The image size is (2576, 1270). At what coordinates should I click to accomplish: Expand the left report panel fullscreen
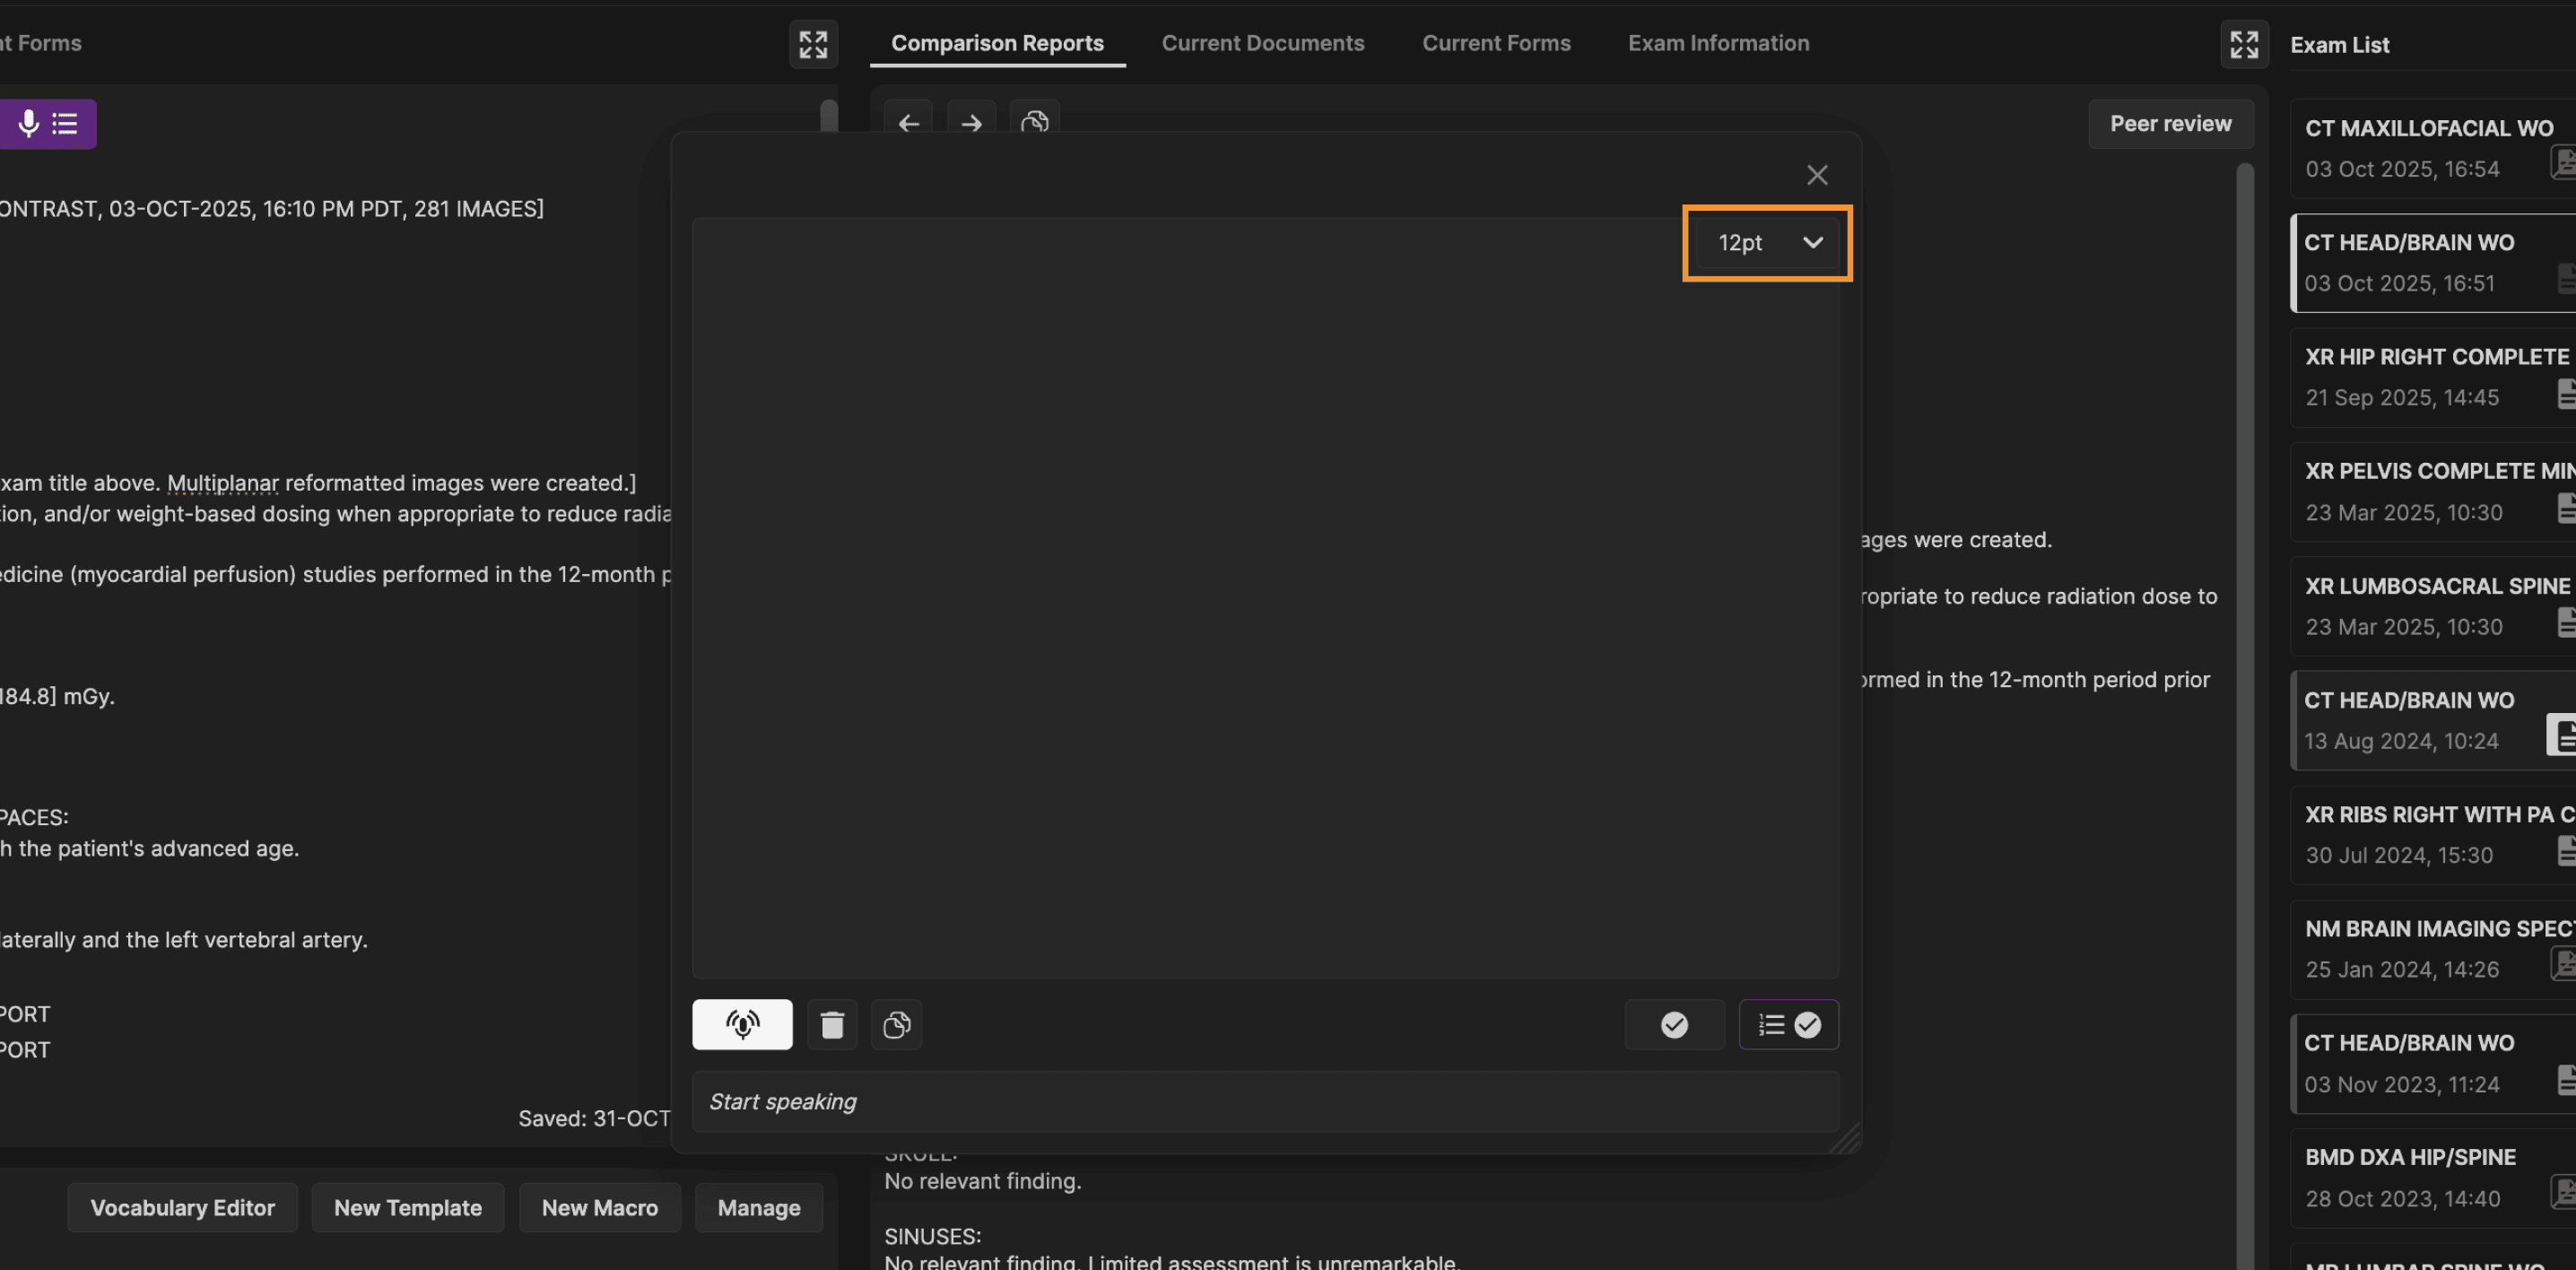coord(812,44)
